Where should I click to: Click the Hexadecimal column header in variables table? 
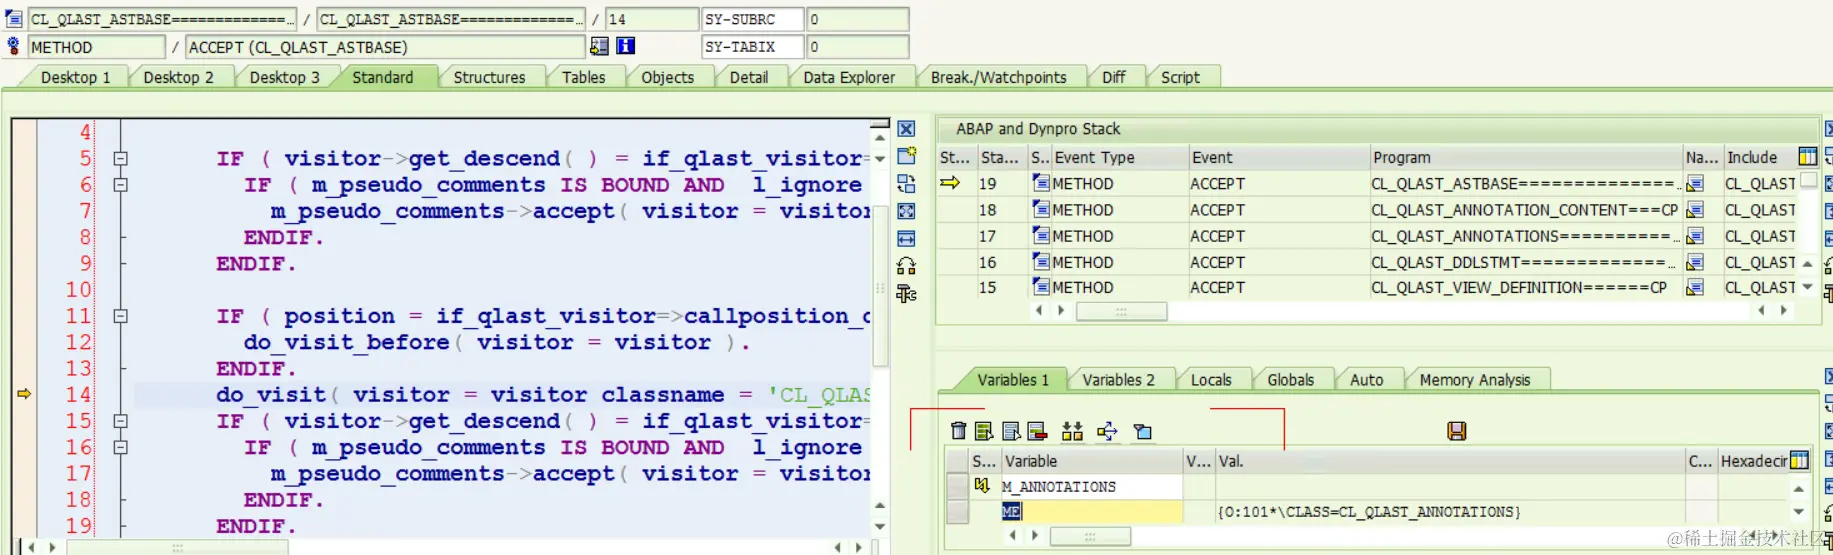1752,461
